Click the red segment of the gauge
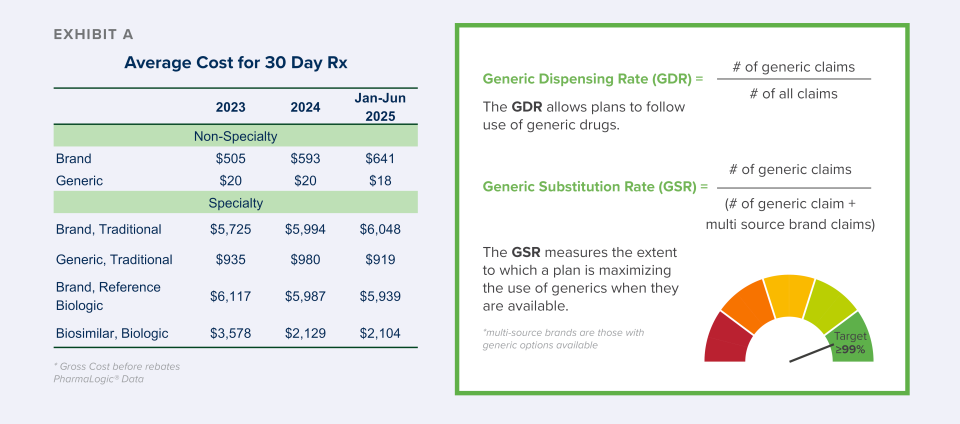 click(727, 335)
